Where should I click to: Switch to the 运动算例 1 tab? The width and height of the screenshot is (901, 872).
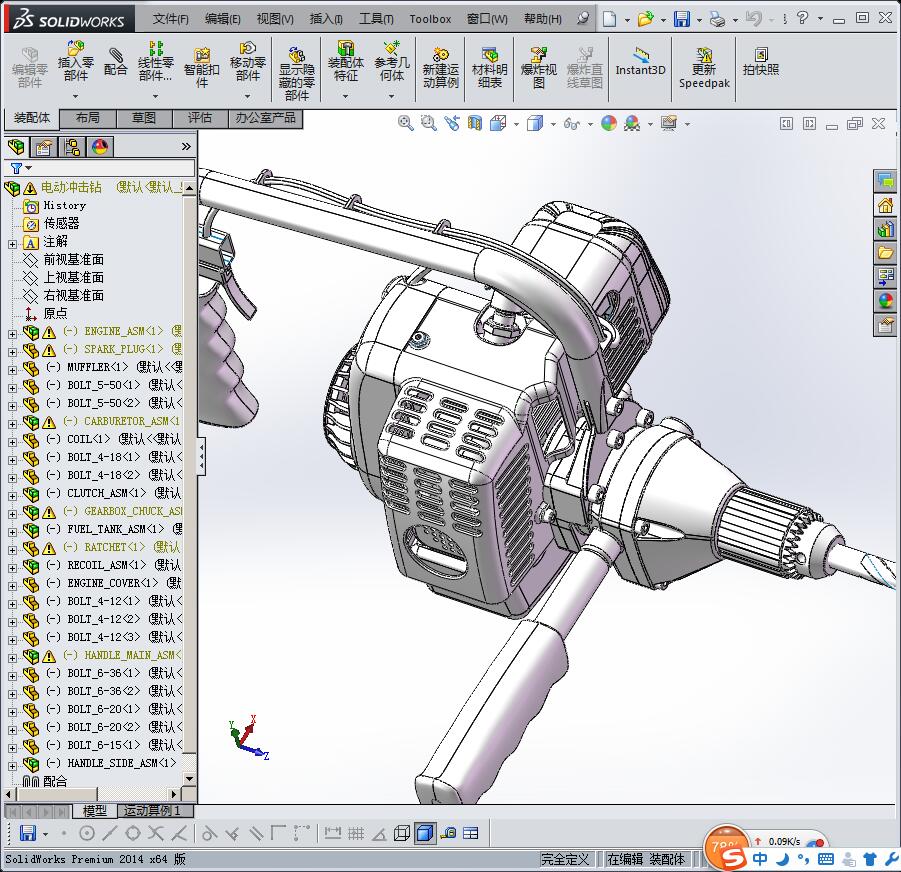click(153, 811)
